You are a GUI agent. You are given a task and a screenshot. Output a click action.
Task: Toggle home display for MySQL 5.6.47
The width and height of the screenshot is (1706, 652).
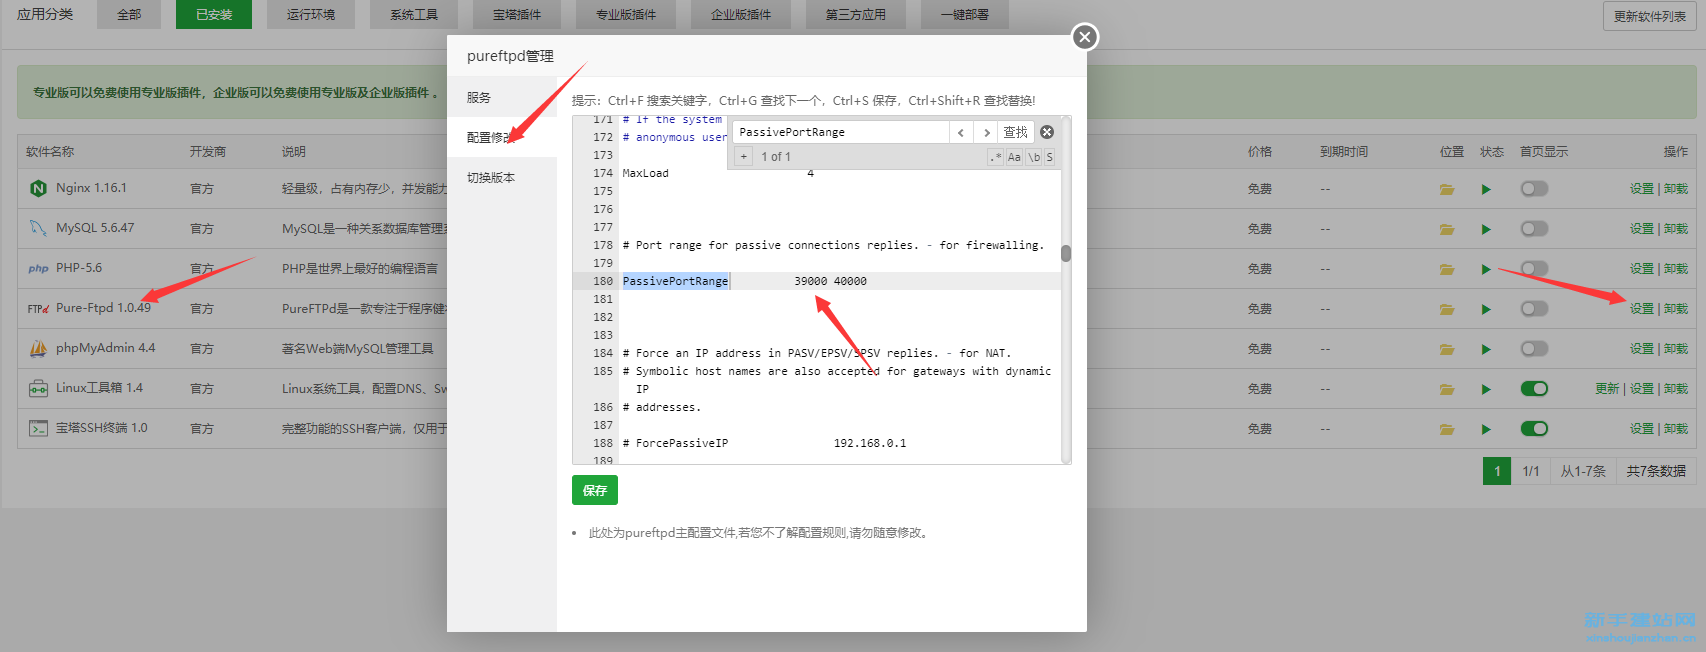click(1534, 229)
